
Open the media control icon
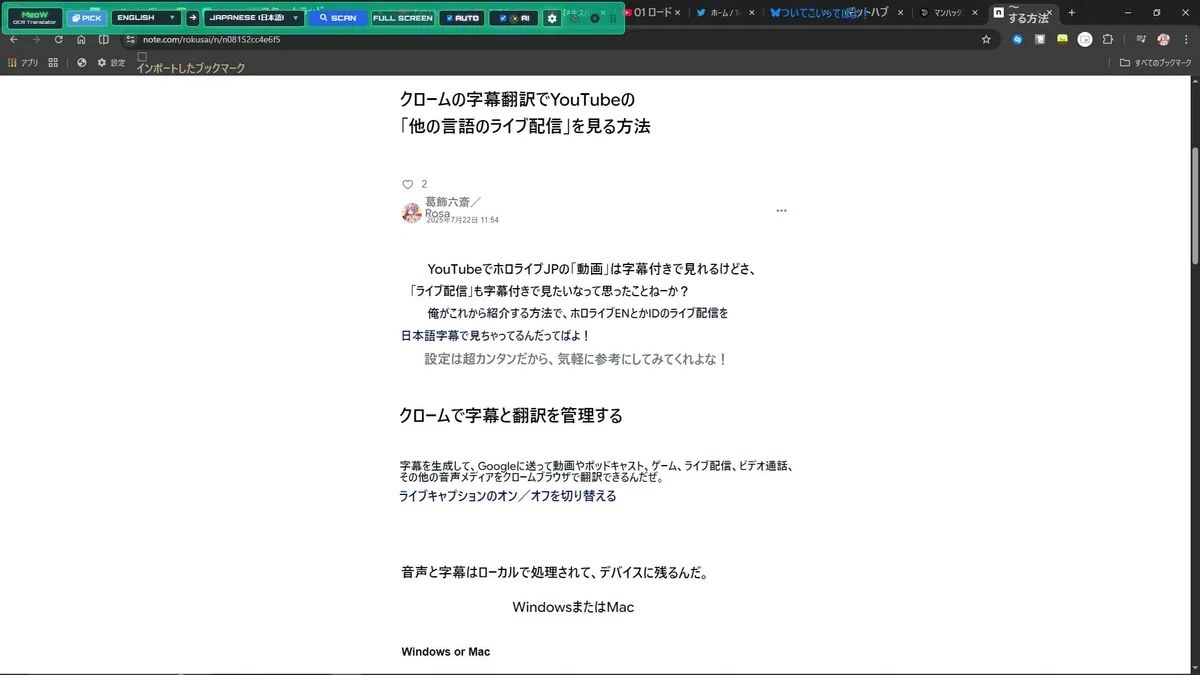pos(1141,40)
